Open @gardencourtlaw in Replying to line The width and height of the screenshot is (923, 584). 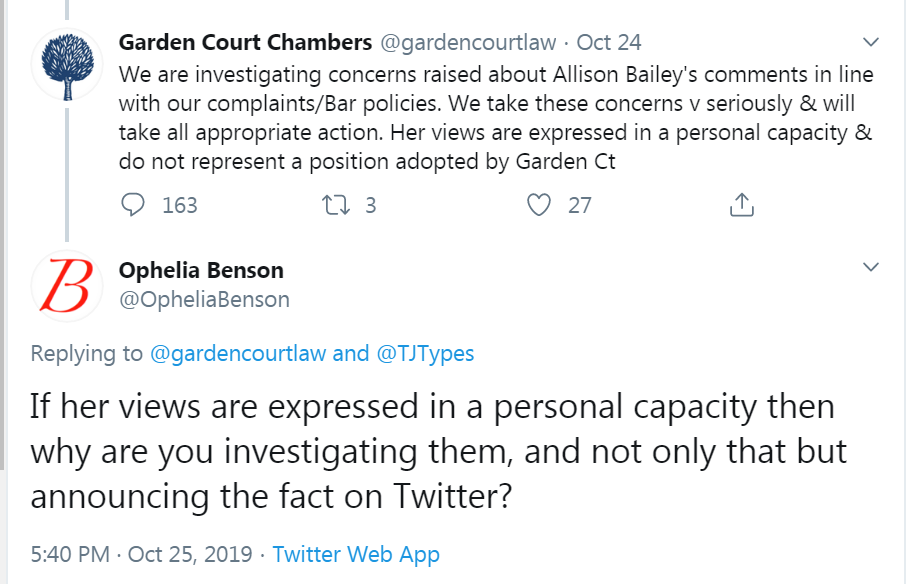point(237,353)
